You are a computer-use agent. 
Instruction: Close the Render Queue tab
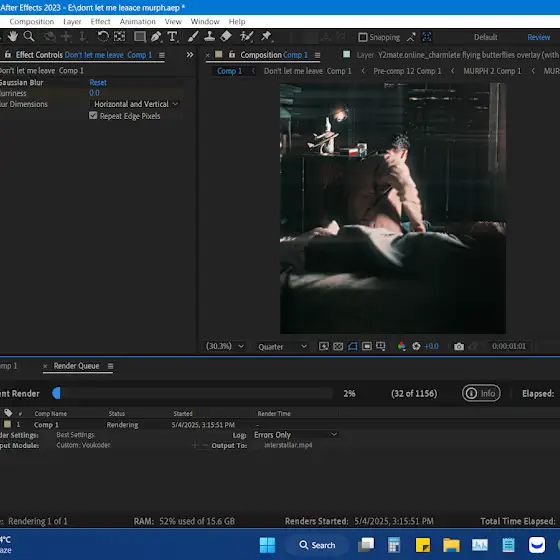pos(45,366)
